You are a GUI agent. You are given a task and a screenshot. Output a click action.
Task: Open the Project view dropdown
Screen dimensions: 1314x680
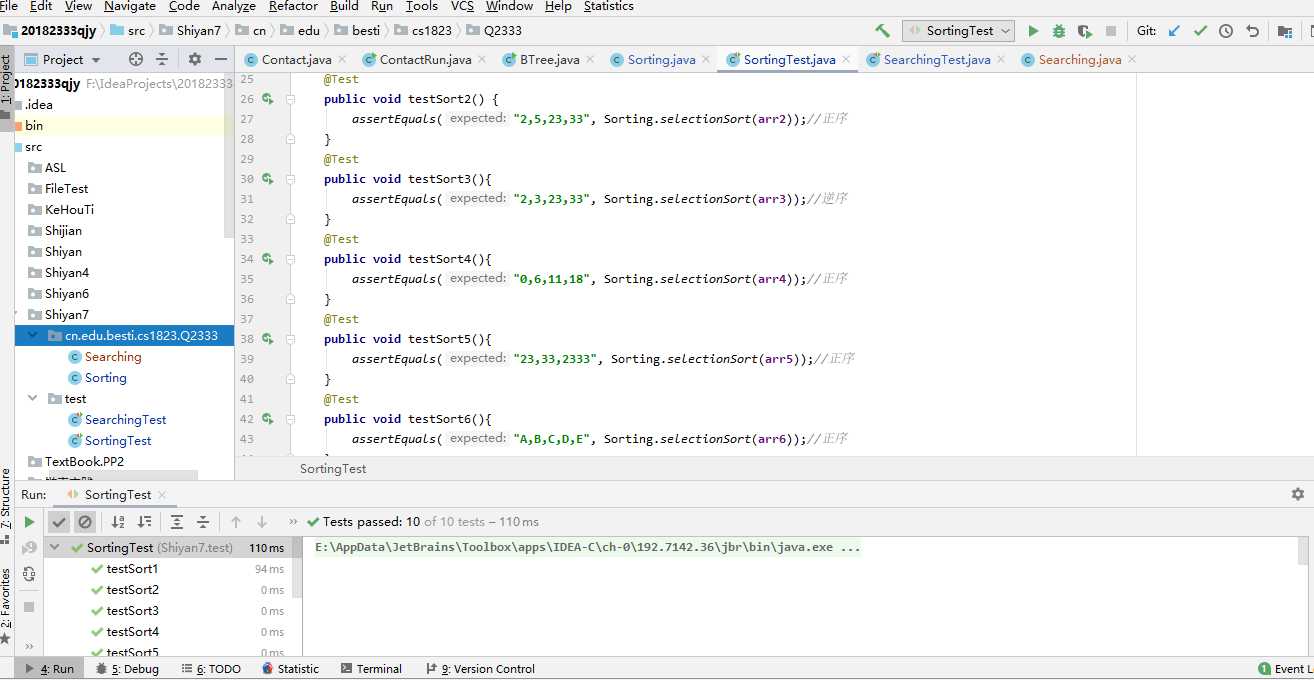63,59
